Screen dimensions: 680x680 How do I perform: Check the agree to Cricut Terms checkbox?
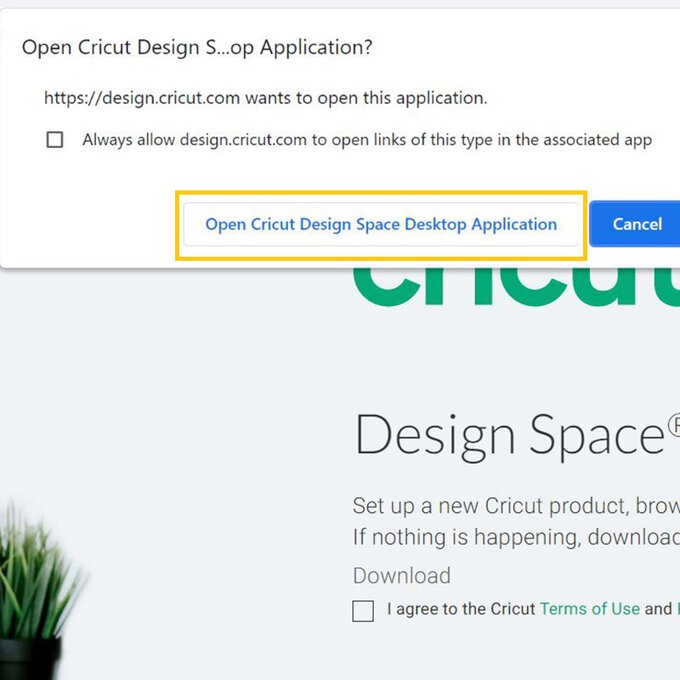(x=363, y=611)
